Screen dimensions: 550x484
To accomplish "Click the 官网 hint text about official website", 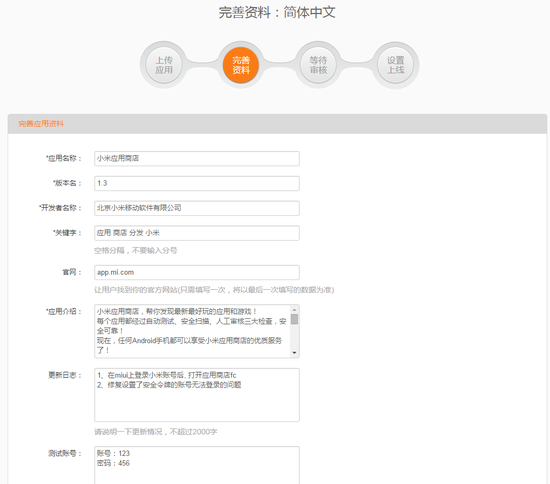I will pos(214,290).
